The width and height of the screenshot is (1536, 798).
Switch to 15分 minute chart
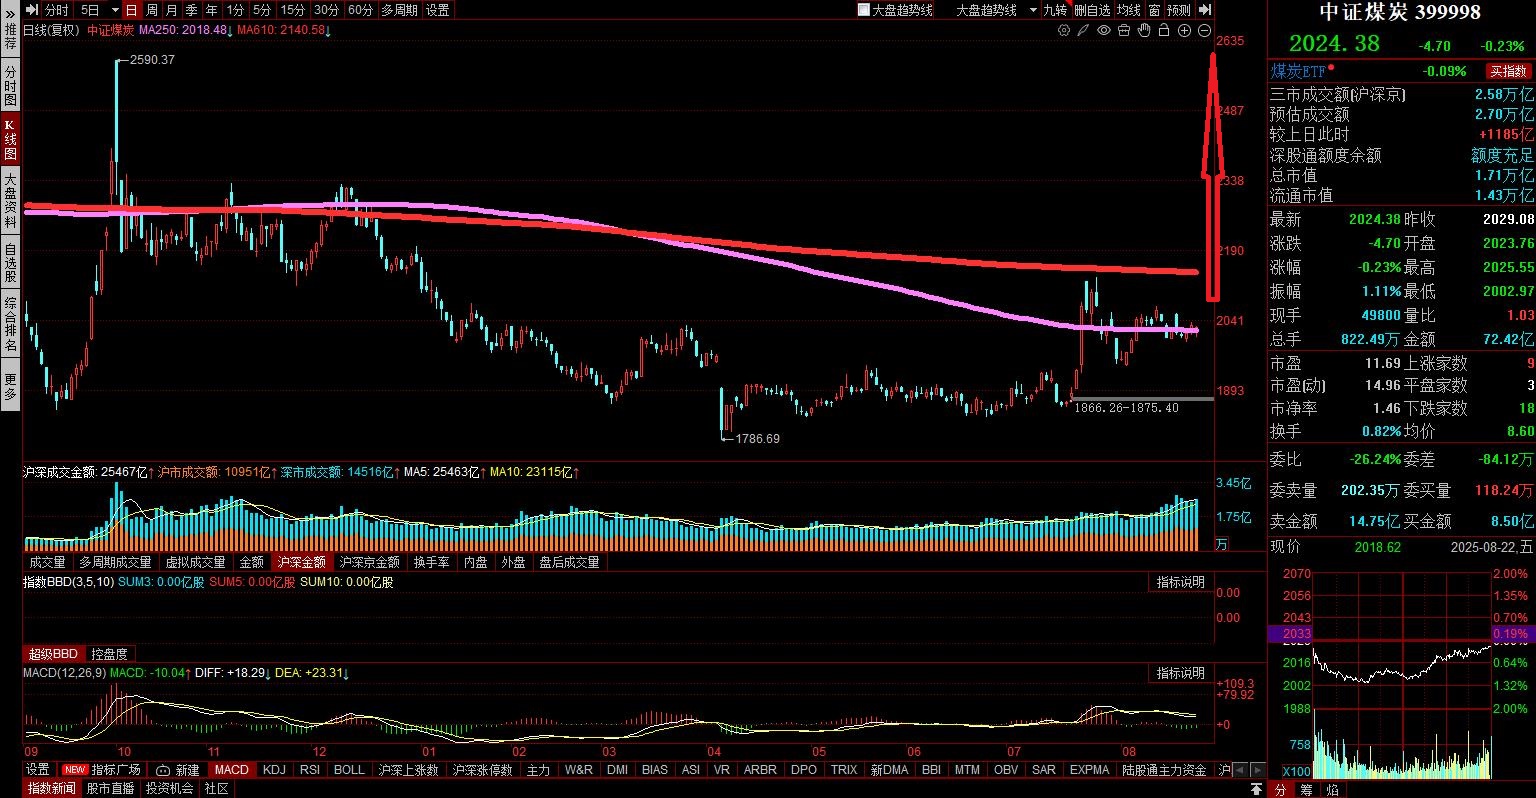(x=293, y=10)
